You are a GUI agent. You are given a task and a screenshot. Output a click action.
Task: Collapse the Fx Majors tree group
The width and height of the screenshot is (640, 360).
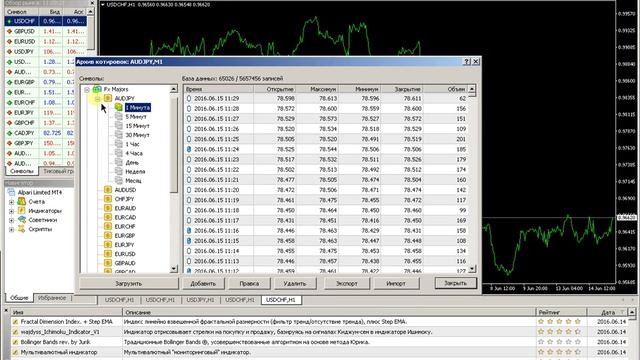pyautogui.click(x=87, y=89)
